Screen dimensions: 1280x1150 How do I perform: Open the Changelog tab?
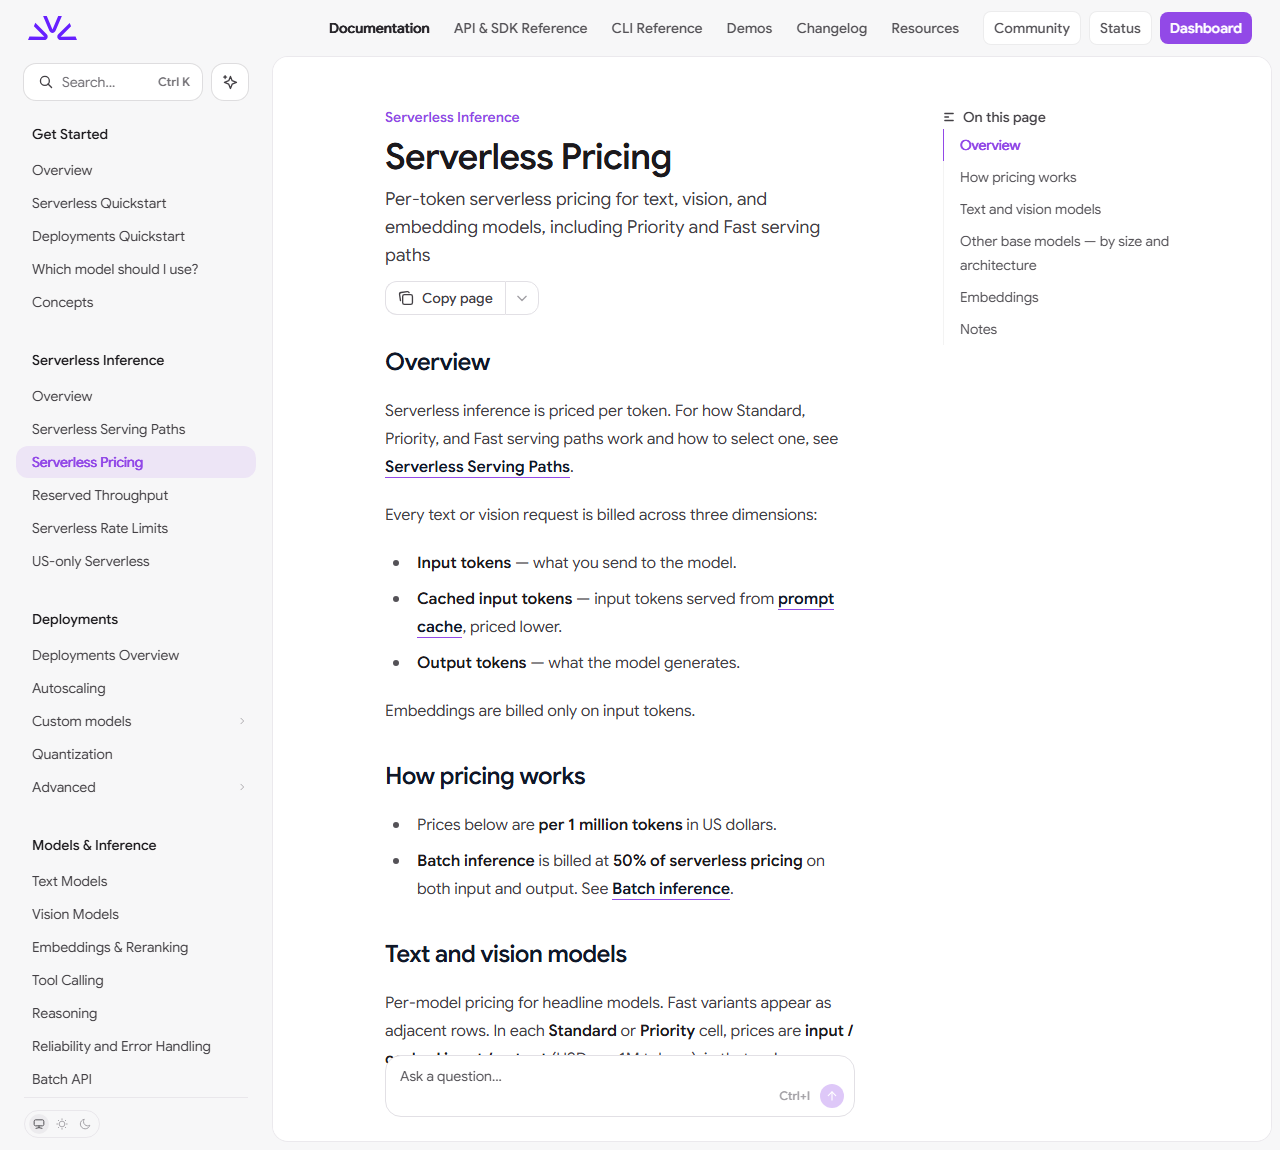(x=832, y=28)
